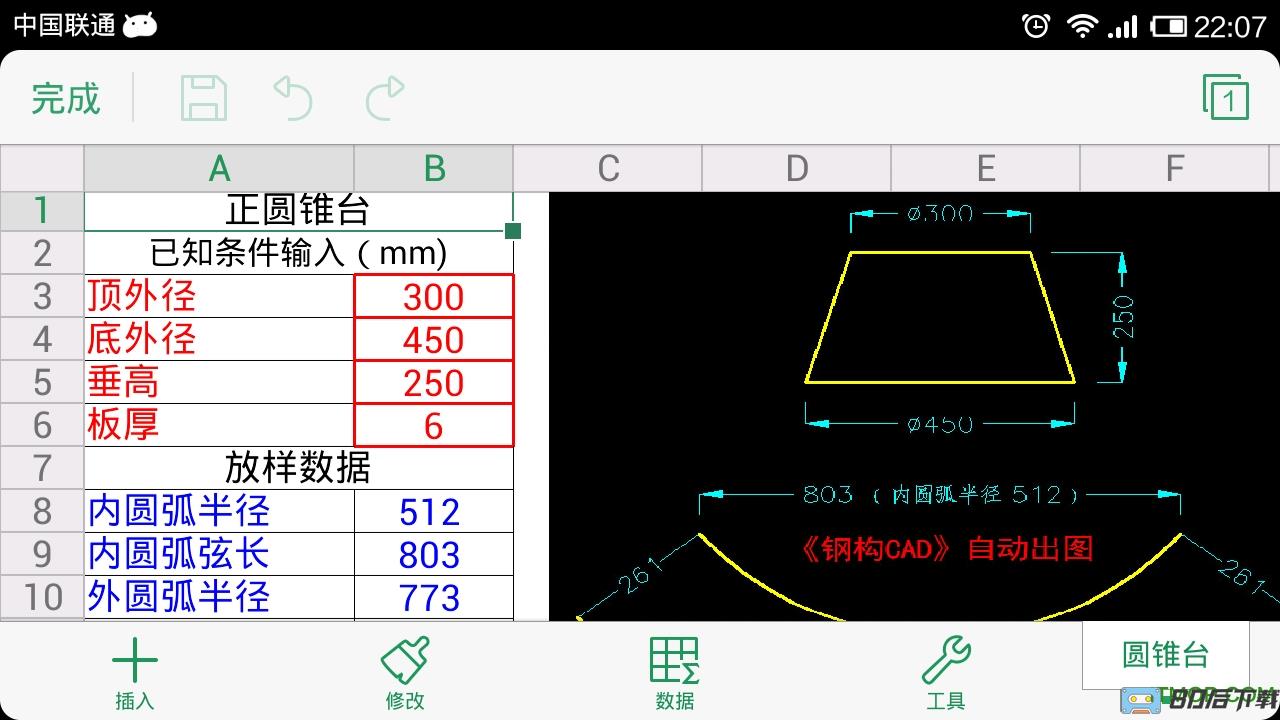
Task: Tap the save floppy disk icon
Action: tap(204, 98)
